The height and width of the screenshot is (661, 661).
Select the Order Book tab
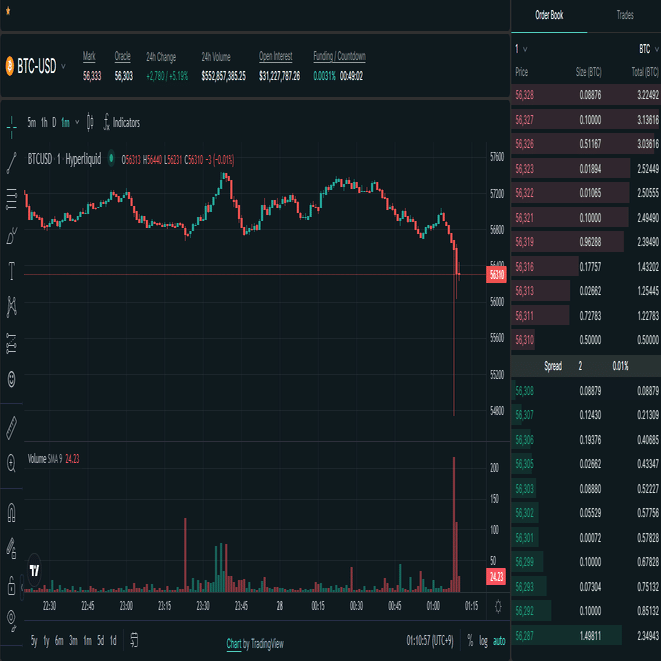click(549, 15)
